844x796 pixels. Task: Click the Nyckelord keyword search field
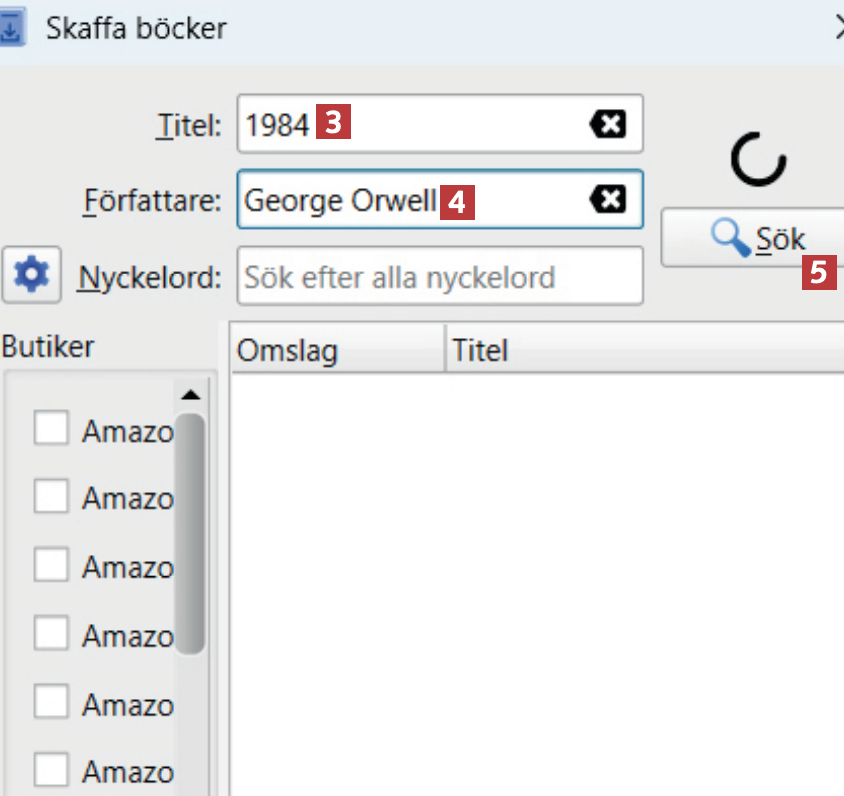439,276
